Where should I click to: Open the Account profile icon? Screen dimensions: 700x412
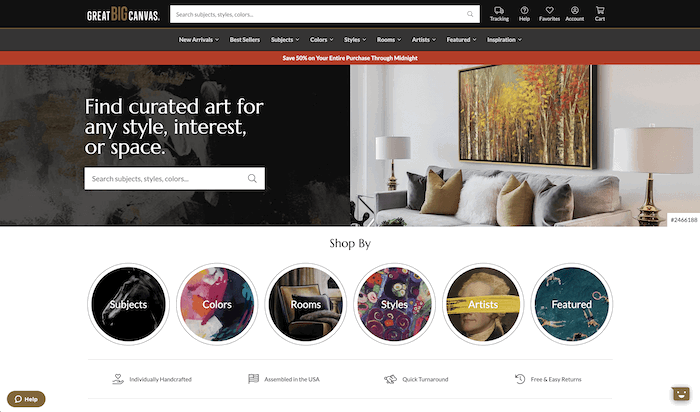coord(575,10)
